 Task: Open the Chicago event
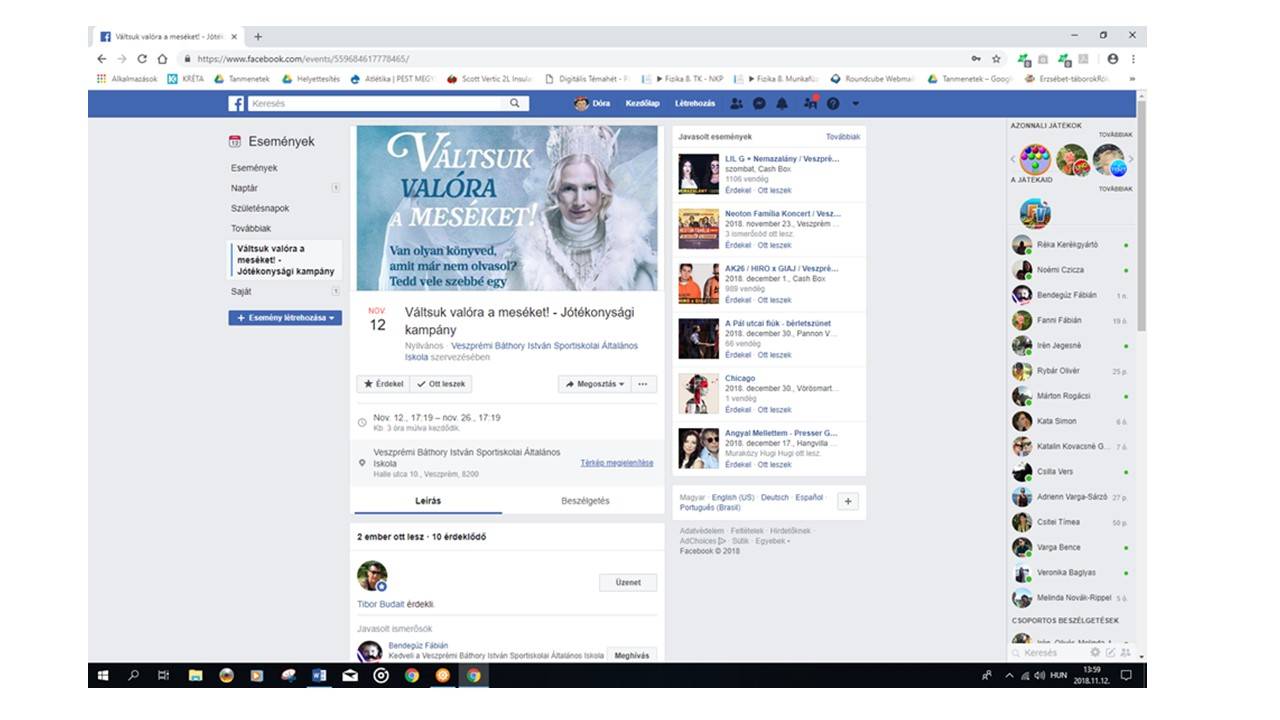[x=740, y=378]
